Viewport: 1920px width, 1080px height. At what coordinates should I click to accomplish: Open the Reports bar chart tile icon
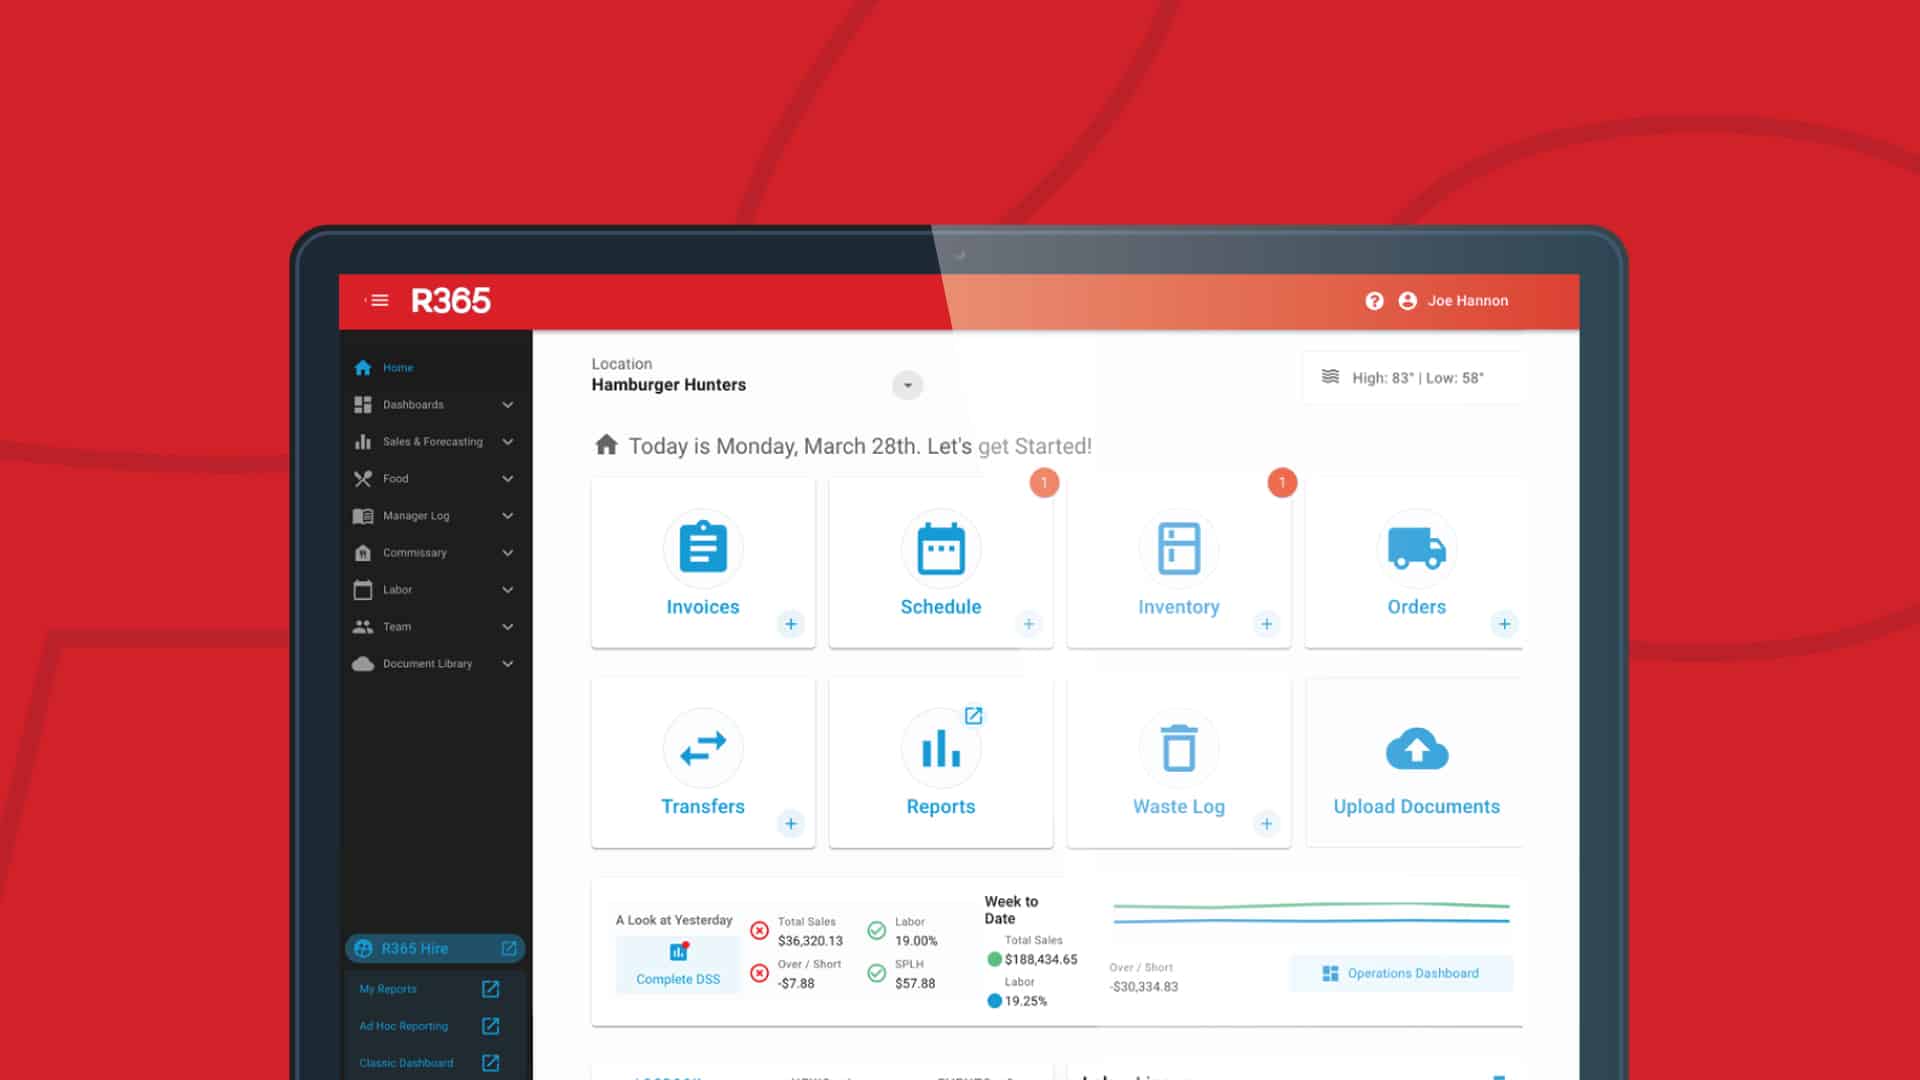coord(941,748)
